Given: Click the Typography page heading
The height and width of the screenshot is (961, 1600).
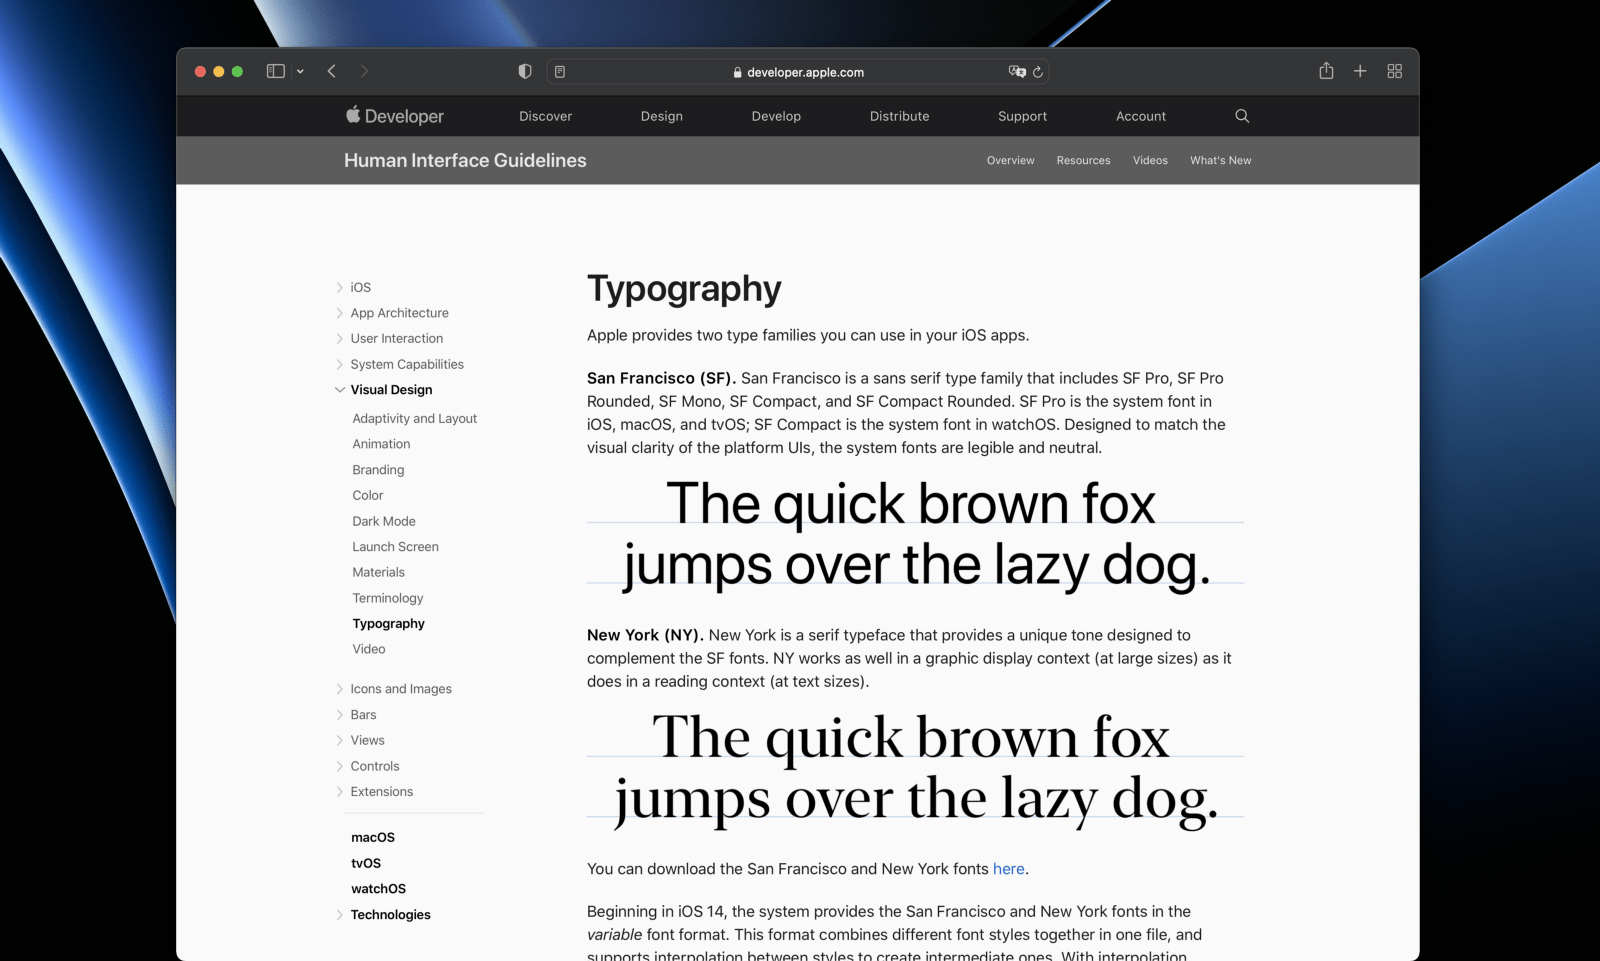Looking at the screenshot, I should click(684, 289).
